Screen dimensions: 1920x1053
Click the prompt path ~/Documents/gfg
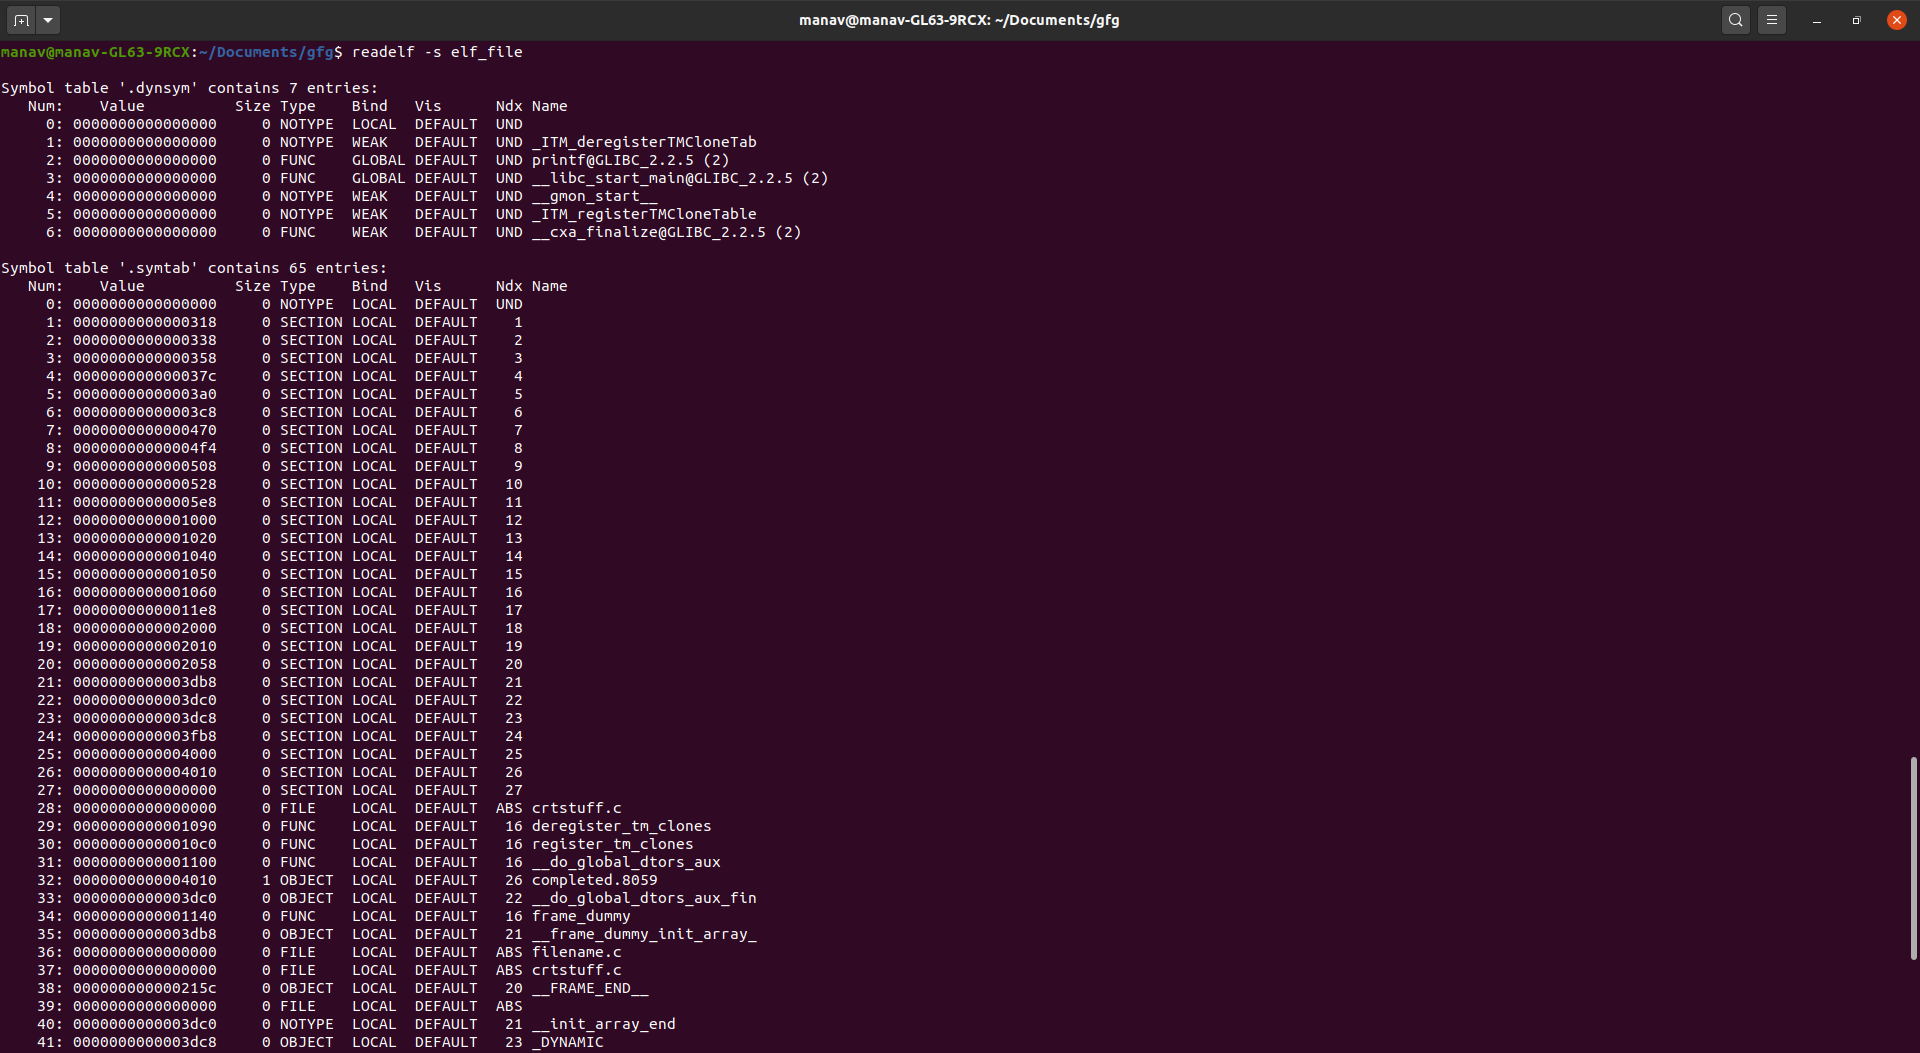point(266,52)
